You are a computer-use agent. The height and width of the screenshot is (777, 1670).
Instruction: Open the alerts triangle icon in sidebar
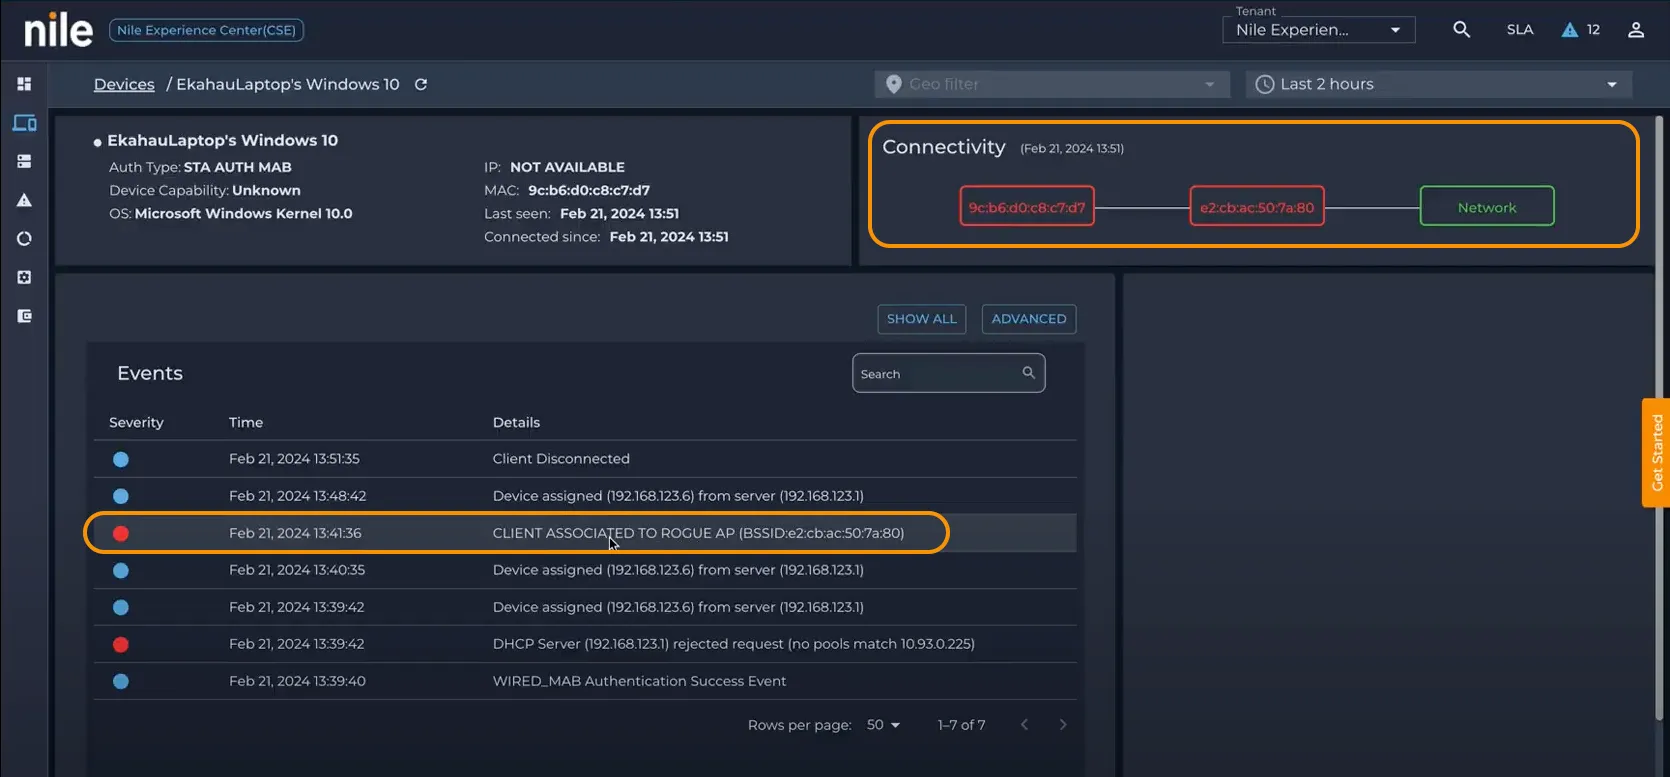(24, 200)
